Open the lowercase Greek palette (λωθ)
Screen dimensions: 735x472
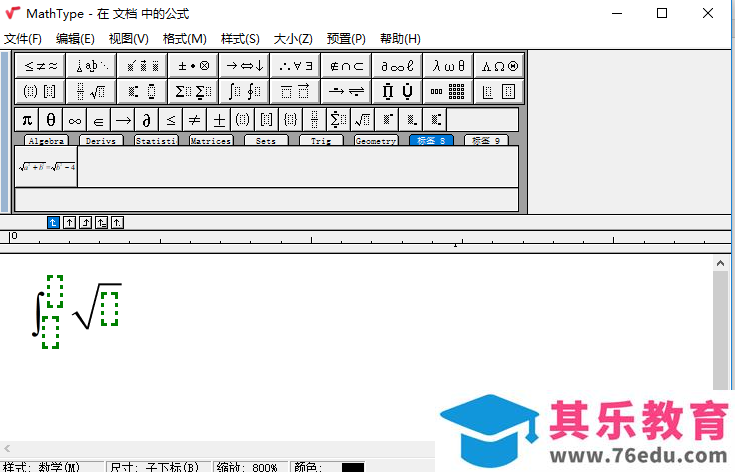pos(449,66)
